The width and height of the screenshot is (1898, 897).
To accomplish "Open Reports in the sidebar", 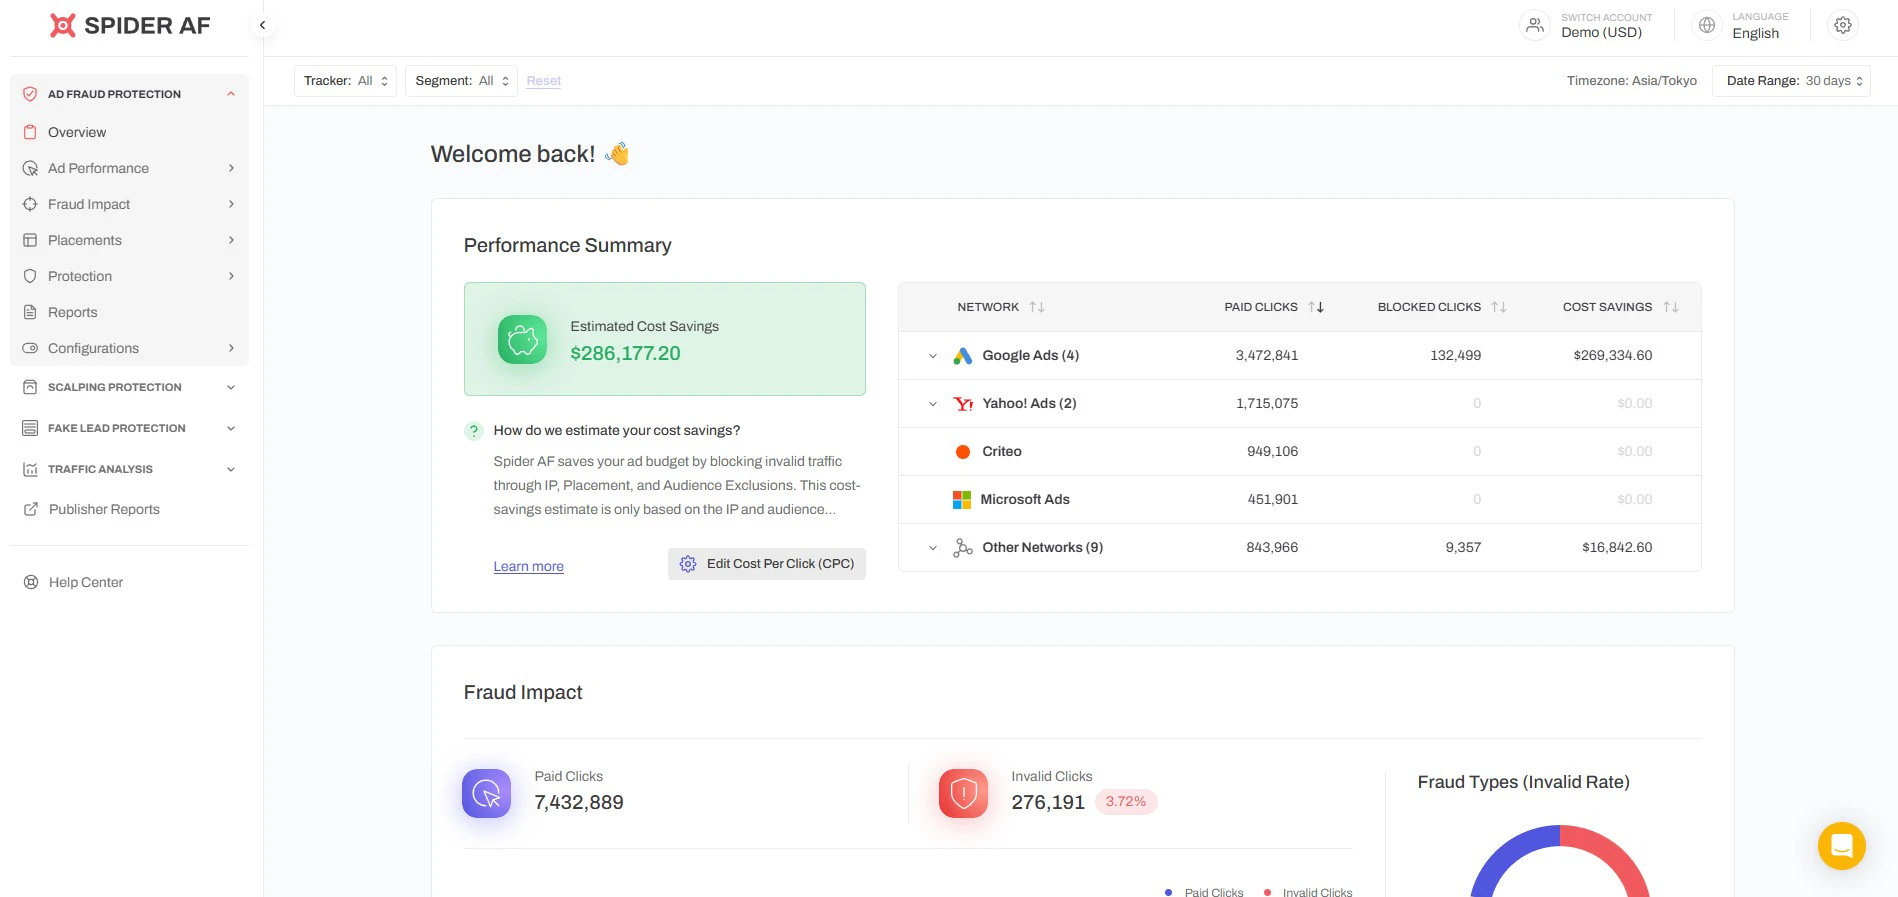I will (x=73, y=312).
